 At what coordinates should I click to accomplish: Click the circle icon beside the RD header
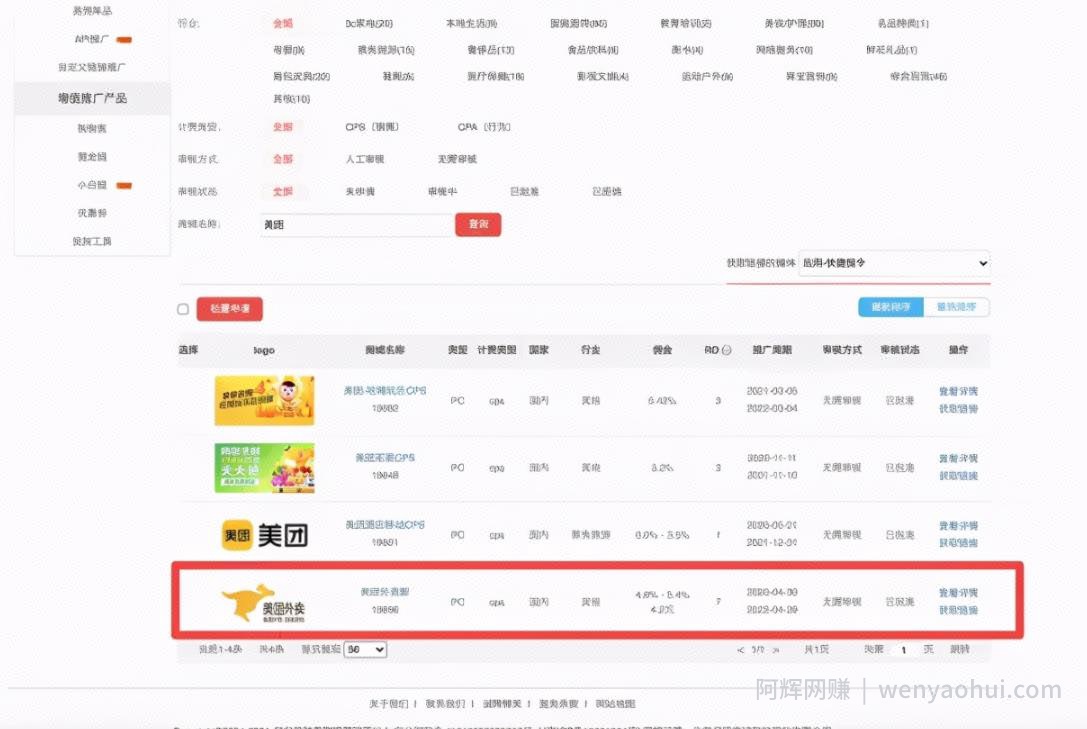(x=727, y=350)
